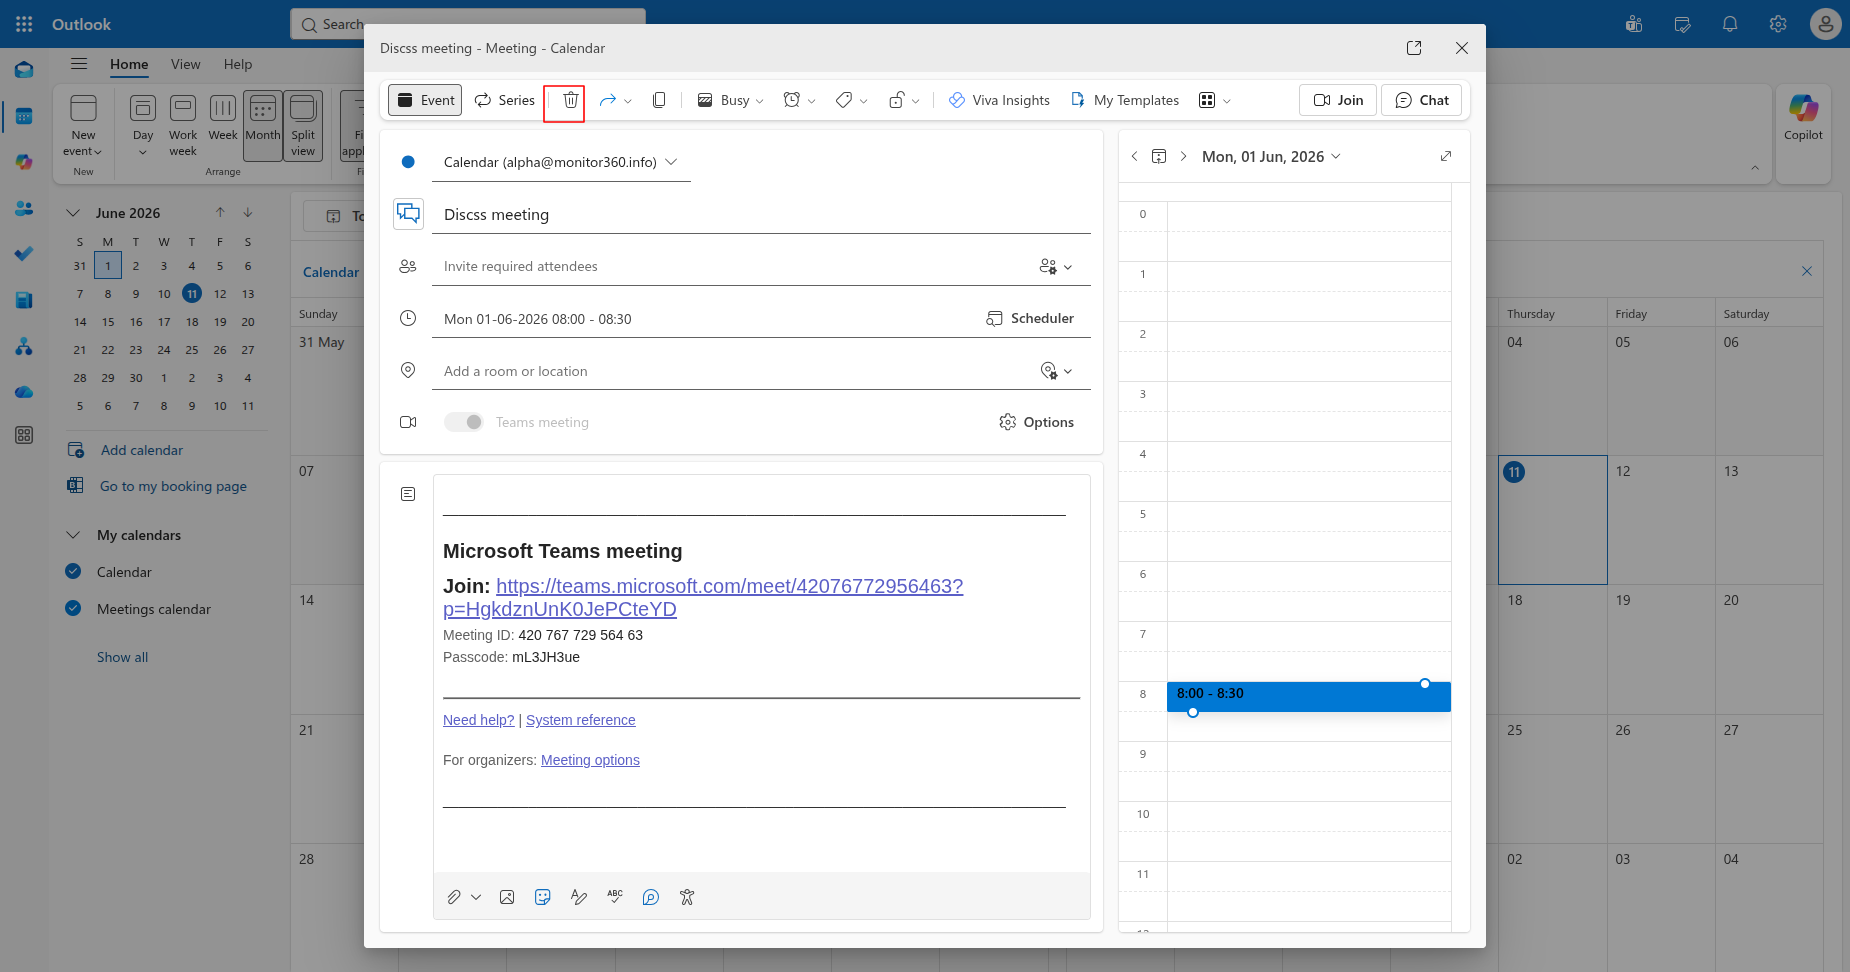Click the attach file paperclip icon
The image size is (1850, 972).
tap(454, 897)
